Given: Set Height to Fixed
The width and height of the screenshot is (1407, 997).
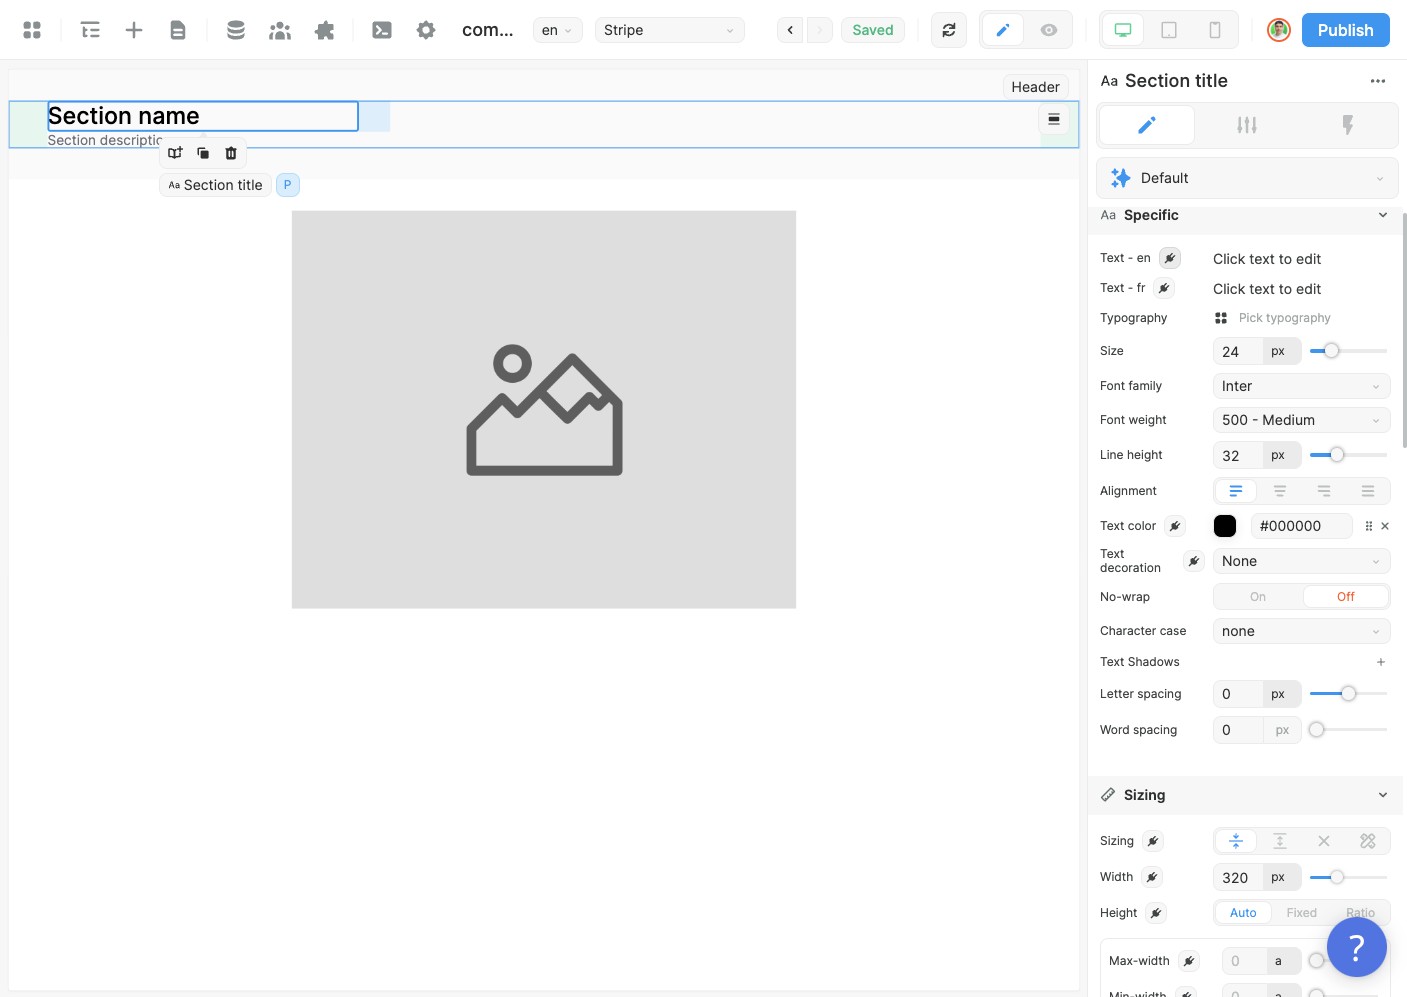Looking at the screenshot, I should 1301,913.
